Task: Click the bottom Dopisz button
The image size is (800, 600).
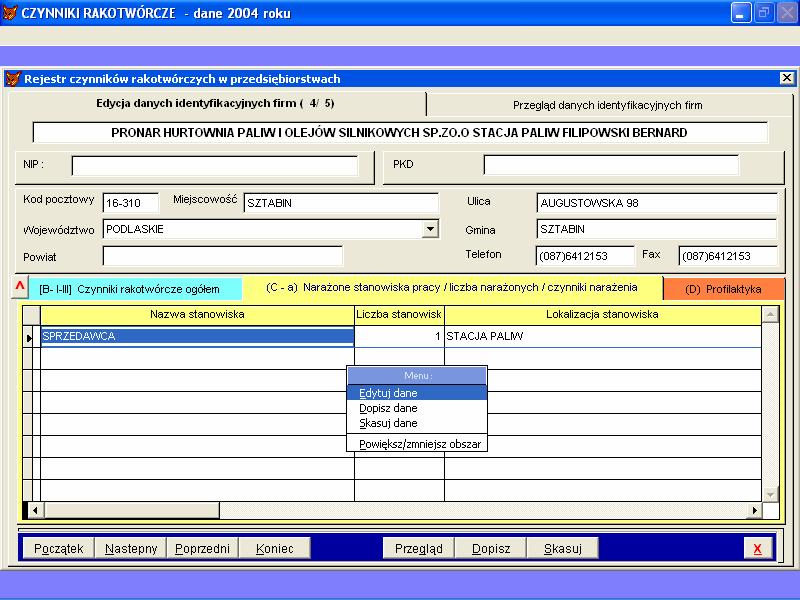Action: (491, 549)
